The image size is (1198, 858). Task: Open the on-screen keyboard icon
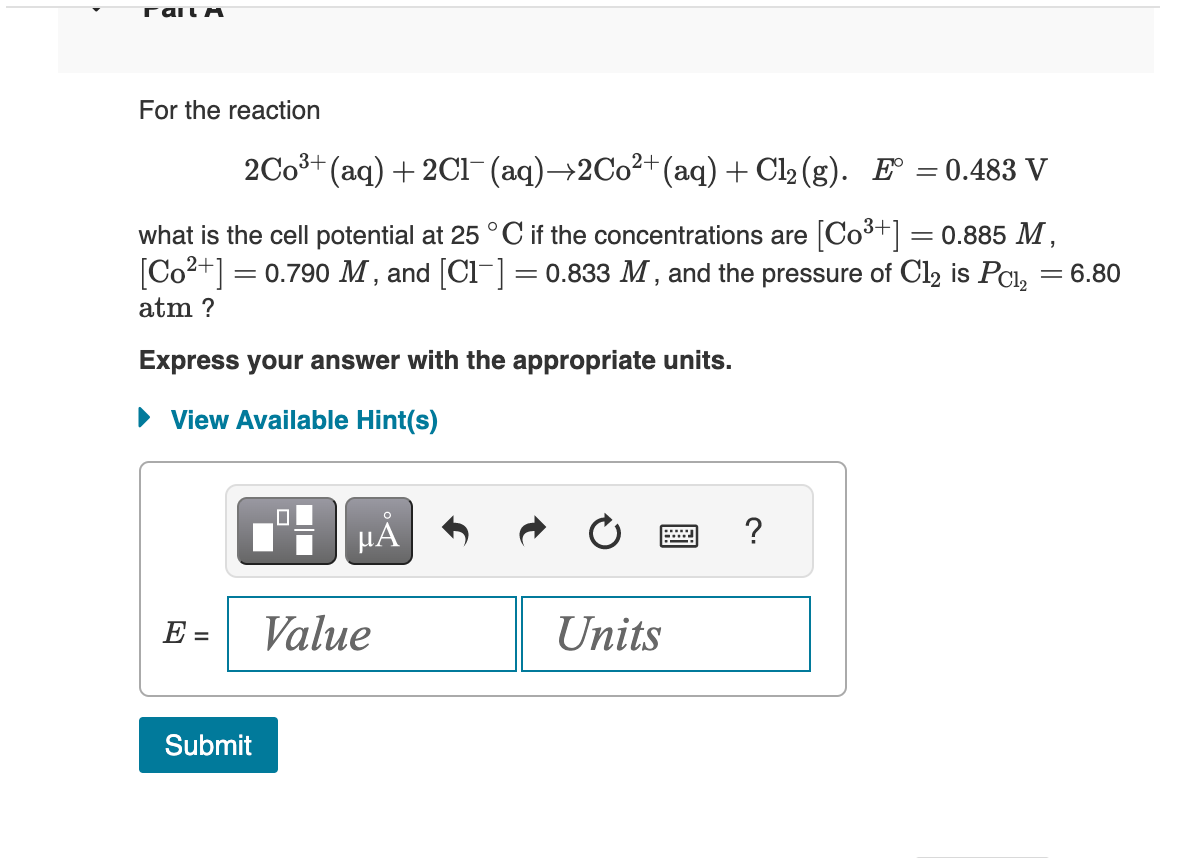(x=679, y=533)
